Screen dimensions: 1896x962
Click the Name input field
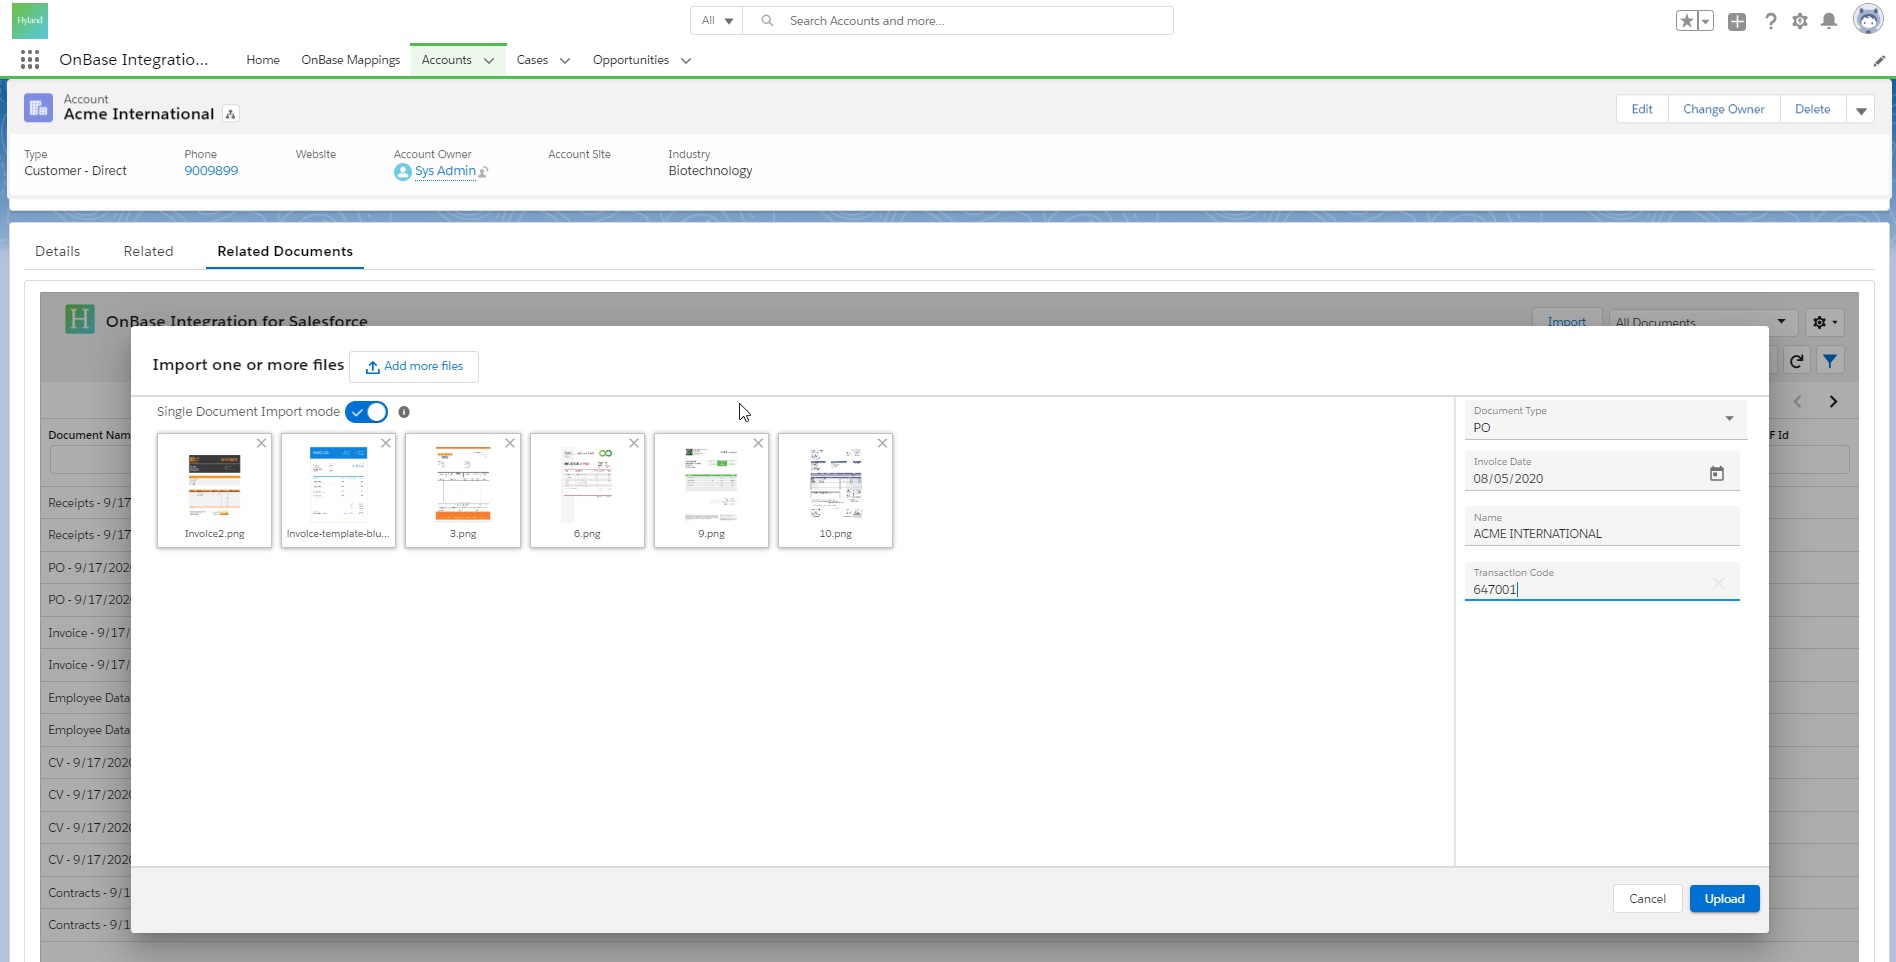coord(1600,534)
